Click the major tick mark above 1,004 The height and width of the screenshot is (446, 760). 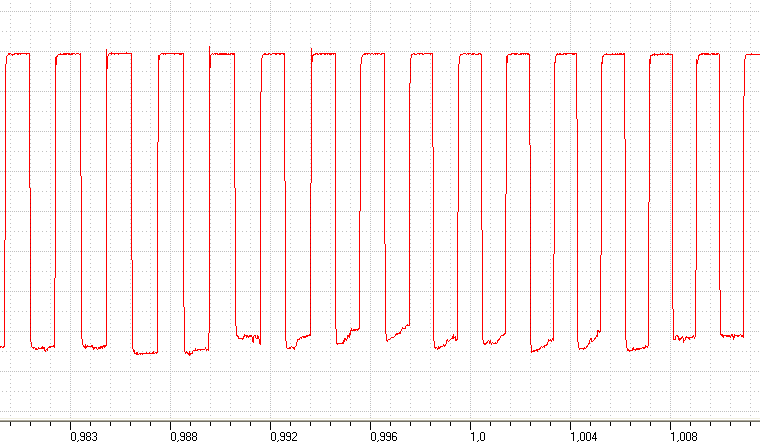(570, 425)
